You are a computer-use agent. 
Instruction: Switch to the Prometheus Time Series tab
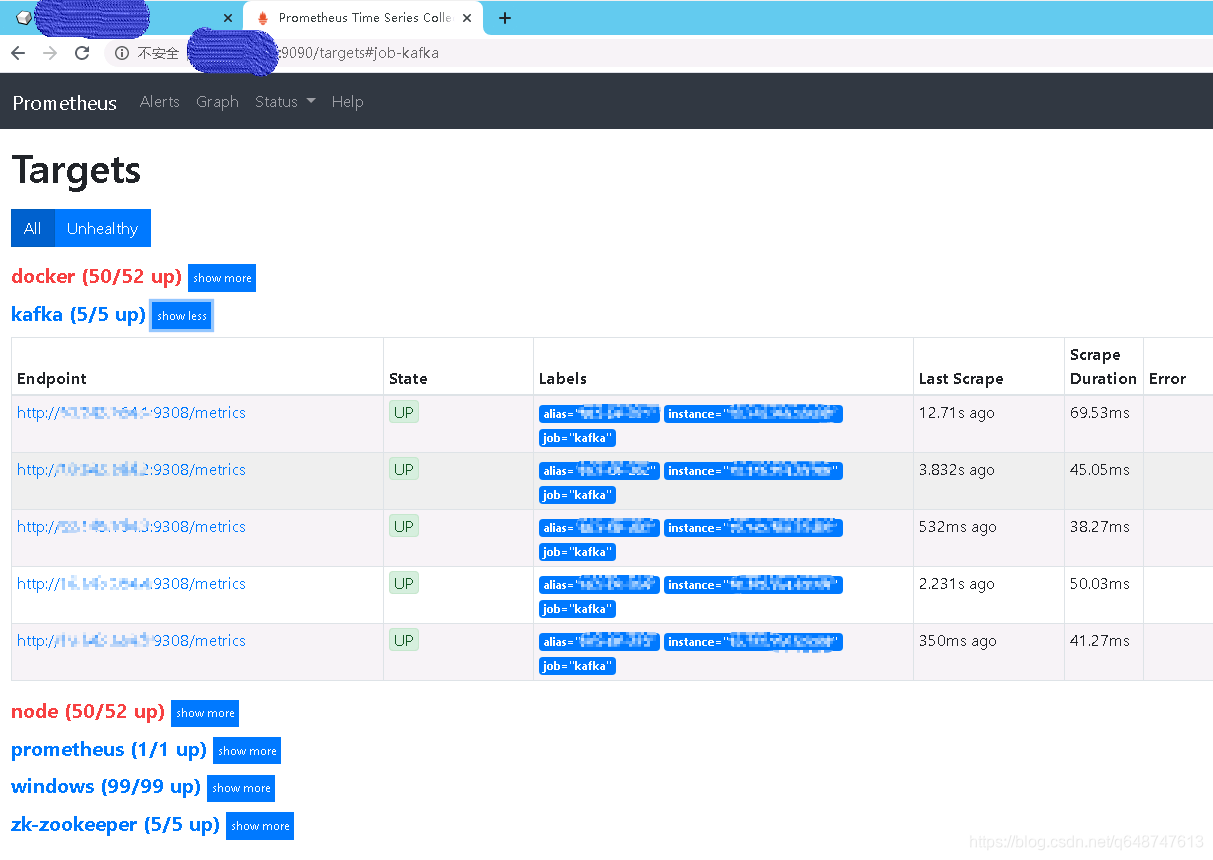[x=363, y=18]
